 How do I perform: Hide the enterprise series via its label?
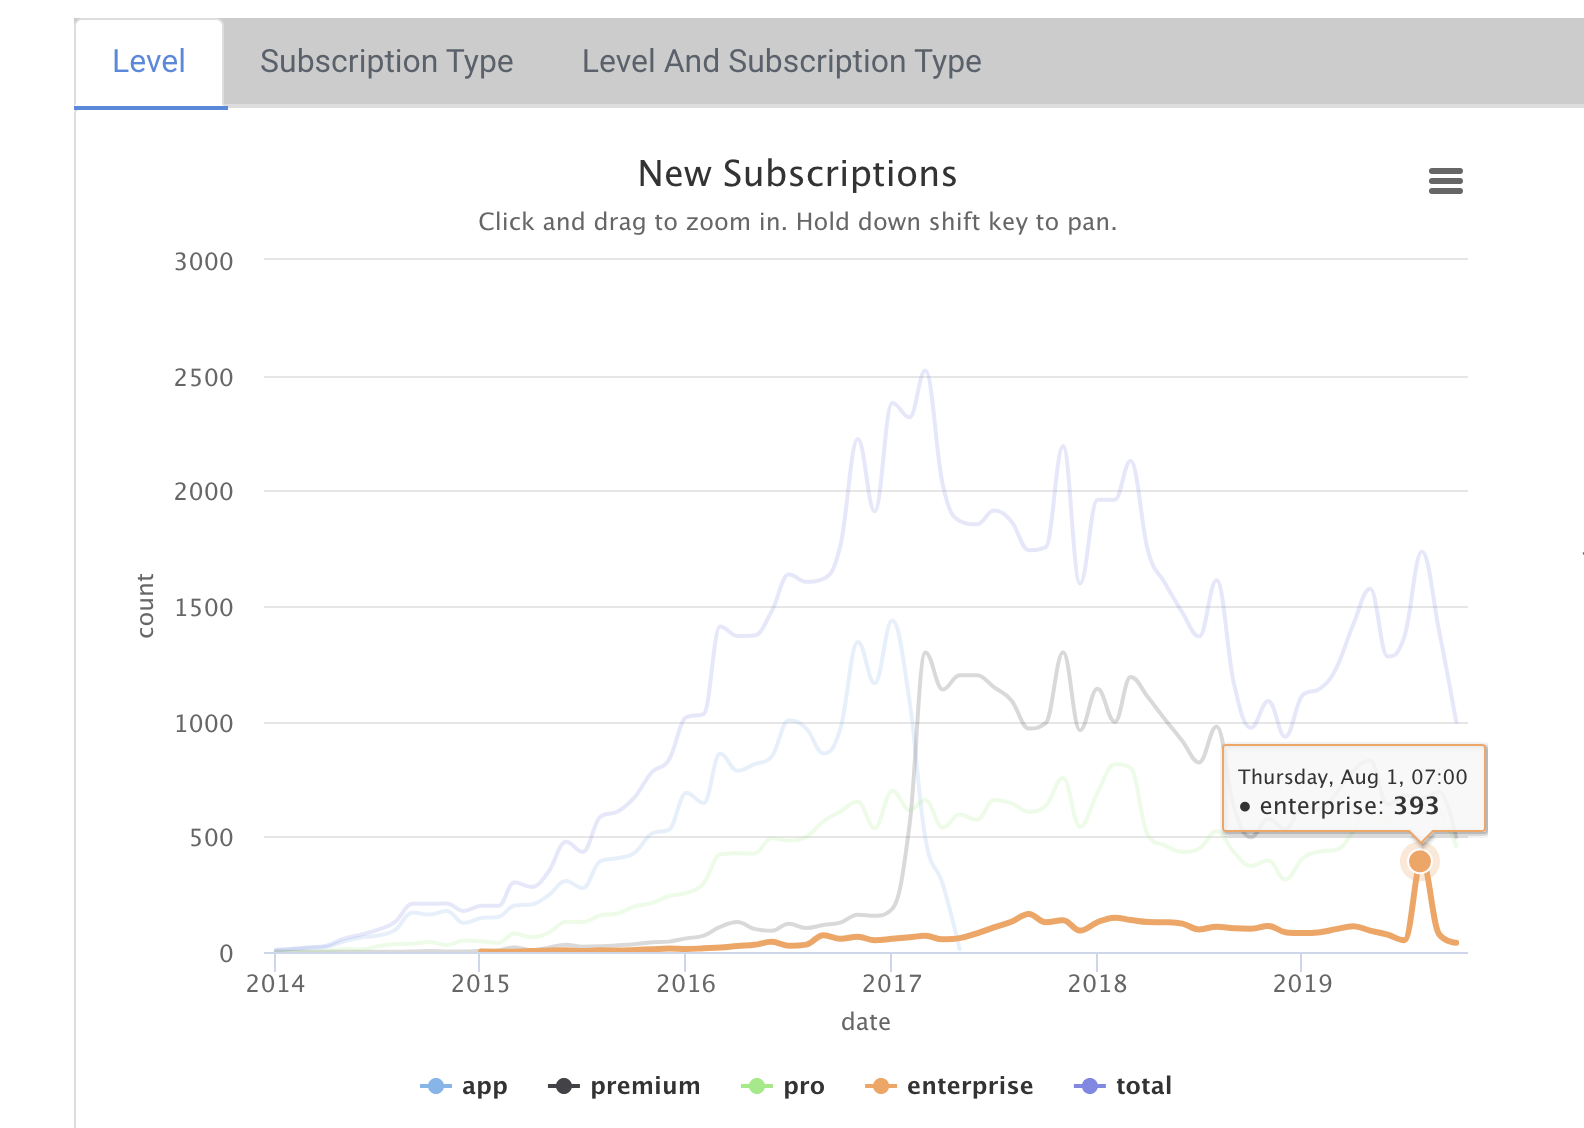970,1086
